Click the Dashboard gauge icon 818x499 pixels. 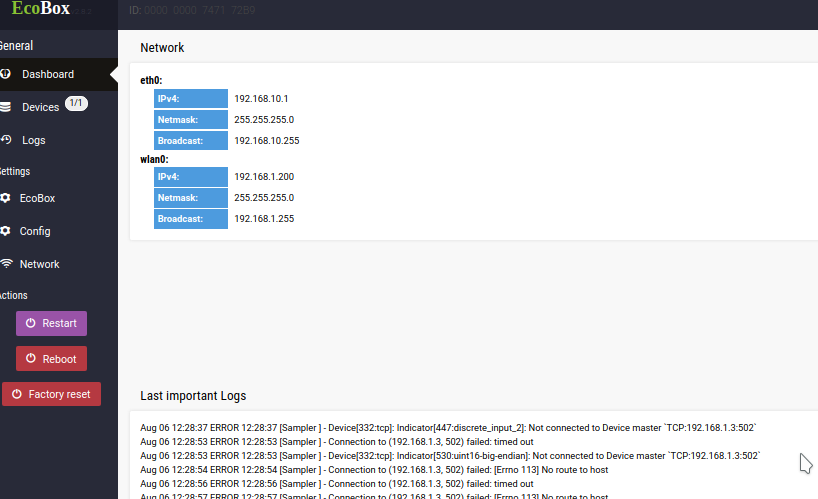point(5,74)
